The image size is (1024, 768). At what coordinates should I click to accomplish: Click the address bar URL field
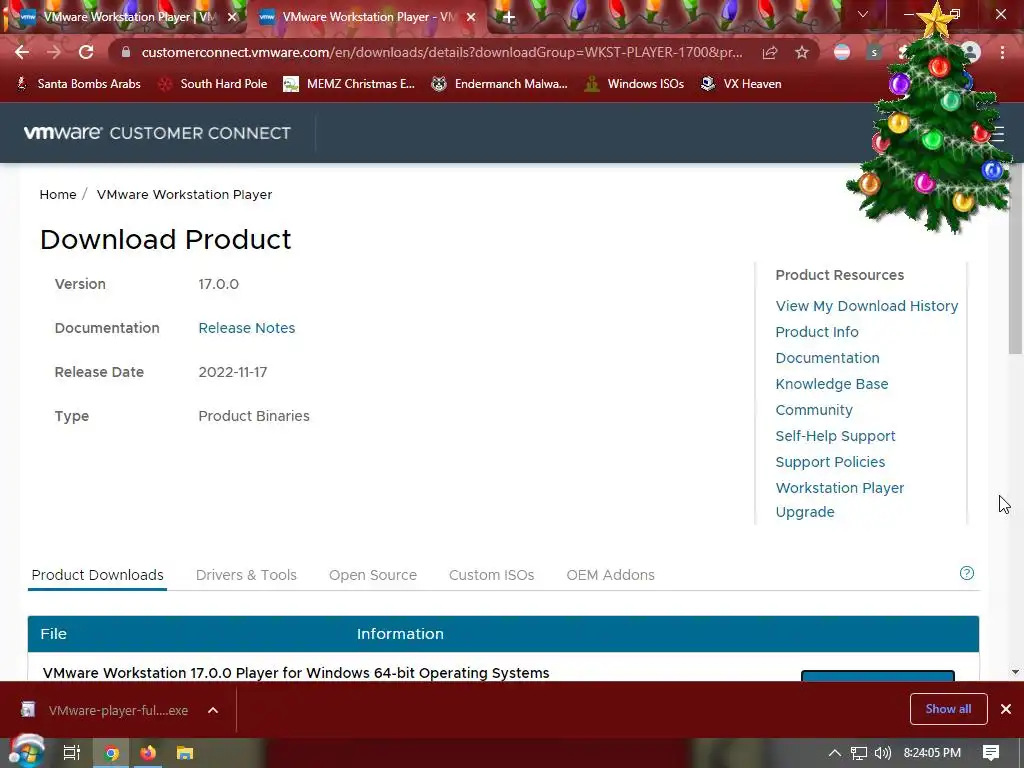pyautogui.click(x=441, y=52)
